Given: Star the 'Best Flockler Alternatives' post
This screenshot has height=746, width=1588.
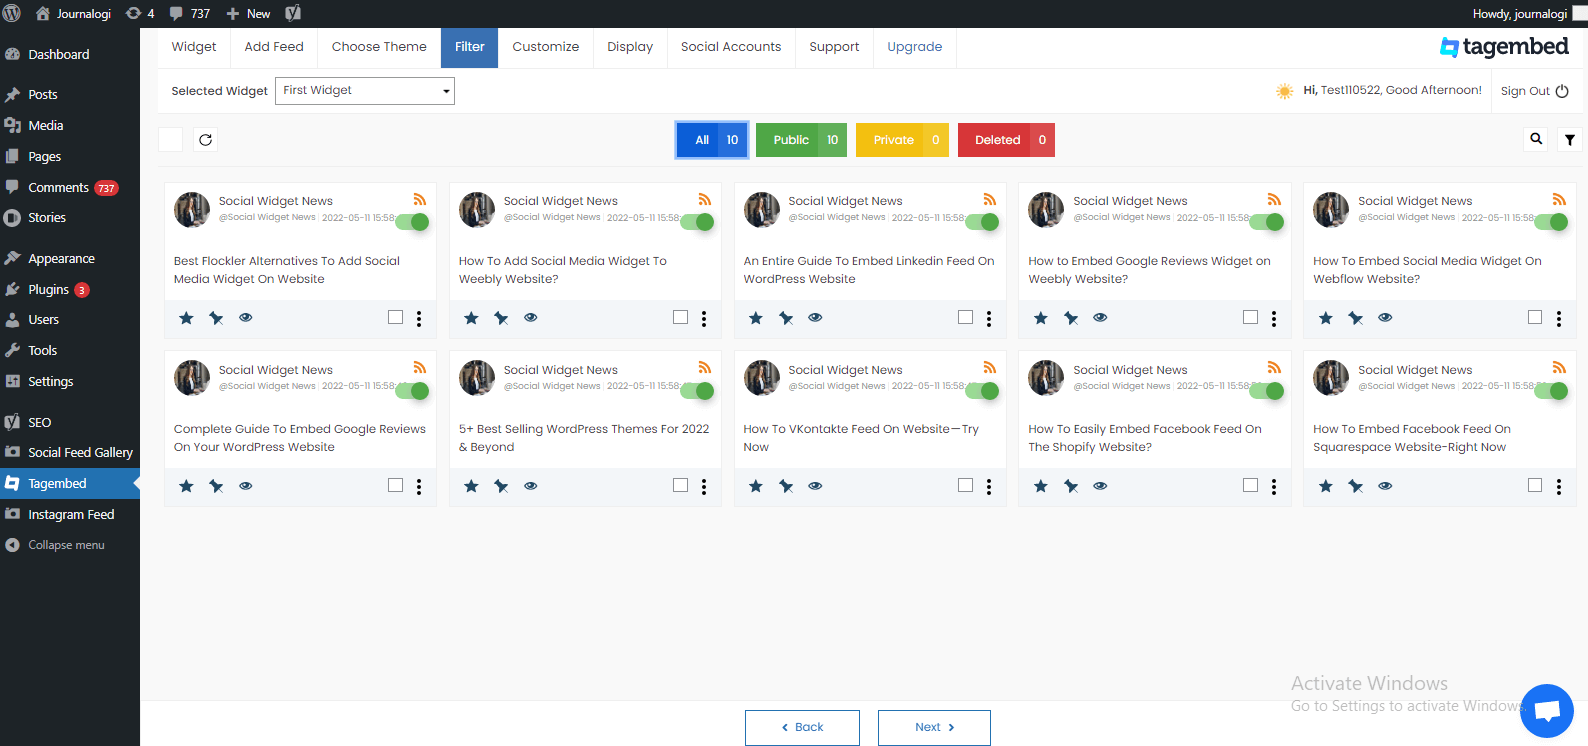Looking at the screenshot, I should [x=186, y=318].
